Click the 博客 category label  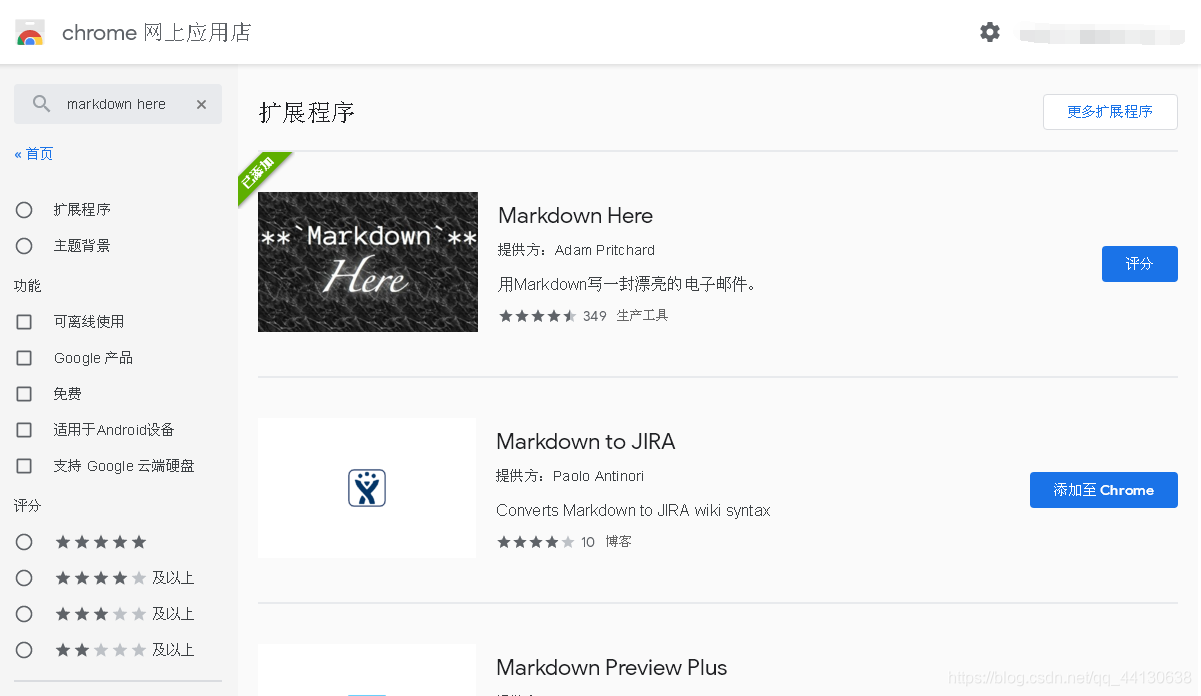[618, 542]
